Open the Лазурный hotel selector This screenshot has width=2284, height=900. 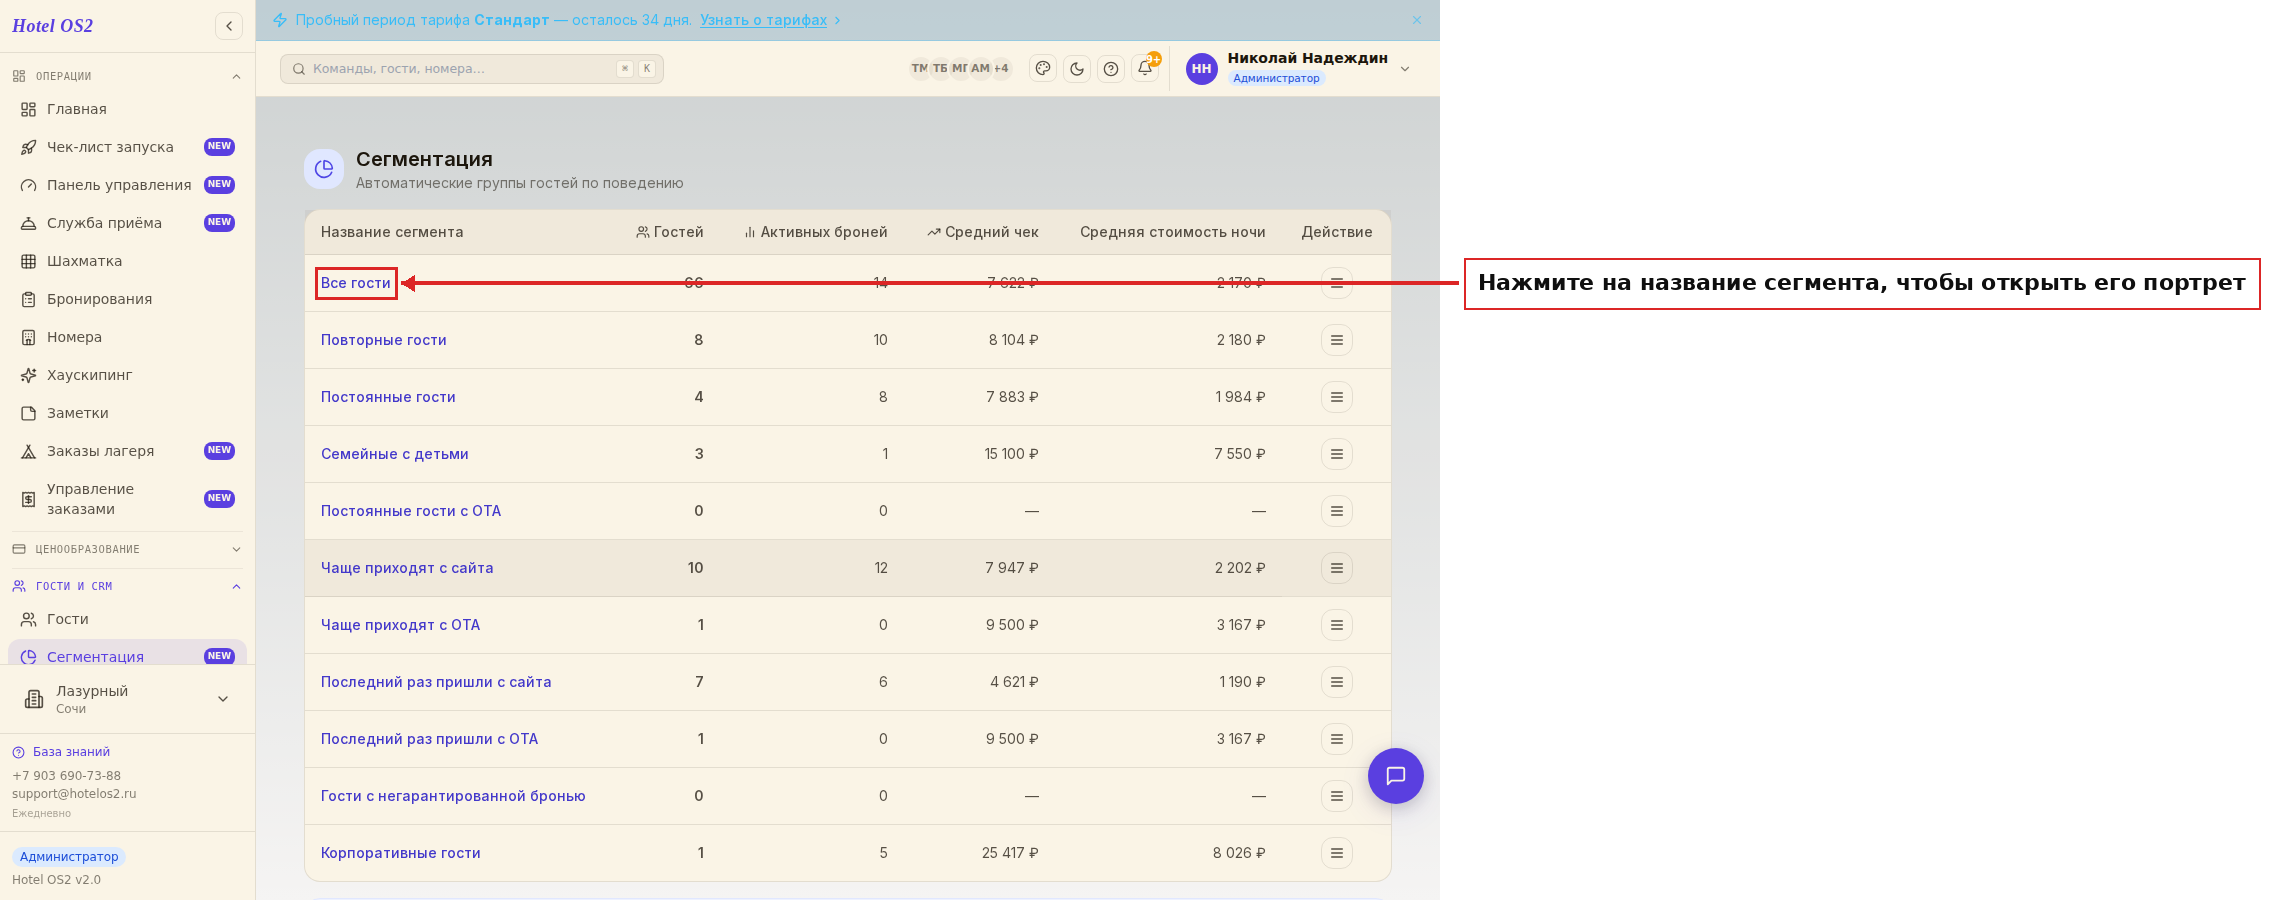coord(127,699)
